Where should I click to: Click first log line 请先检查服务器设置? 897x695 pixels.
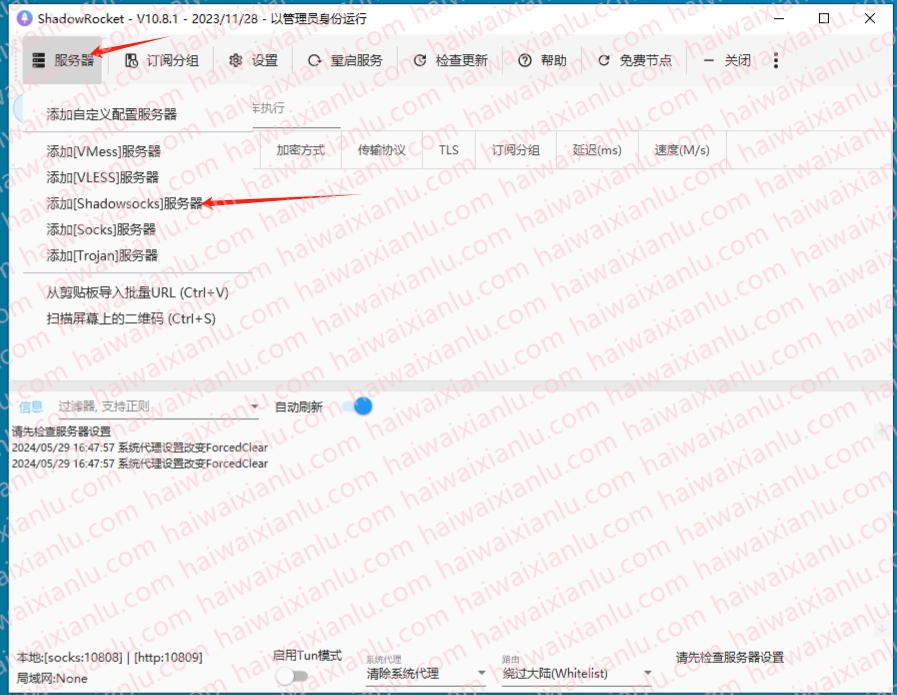point(61,431)
